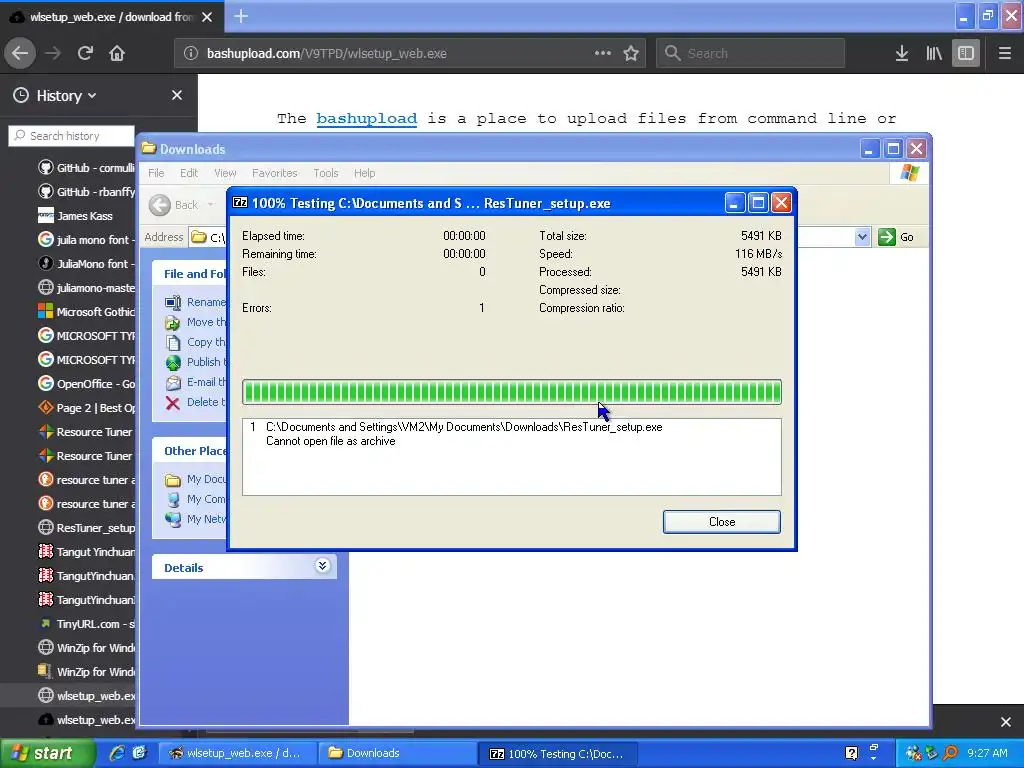
Task: Expand address bar dropdown in Downloads
Action: click(x=862, y=237)
